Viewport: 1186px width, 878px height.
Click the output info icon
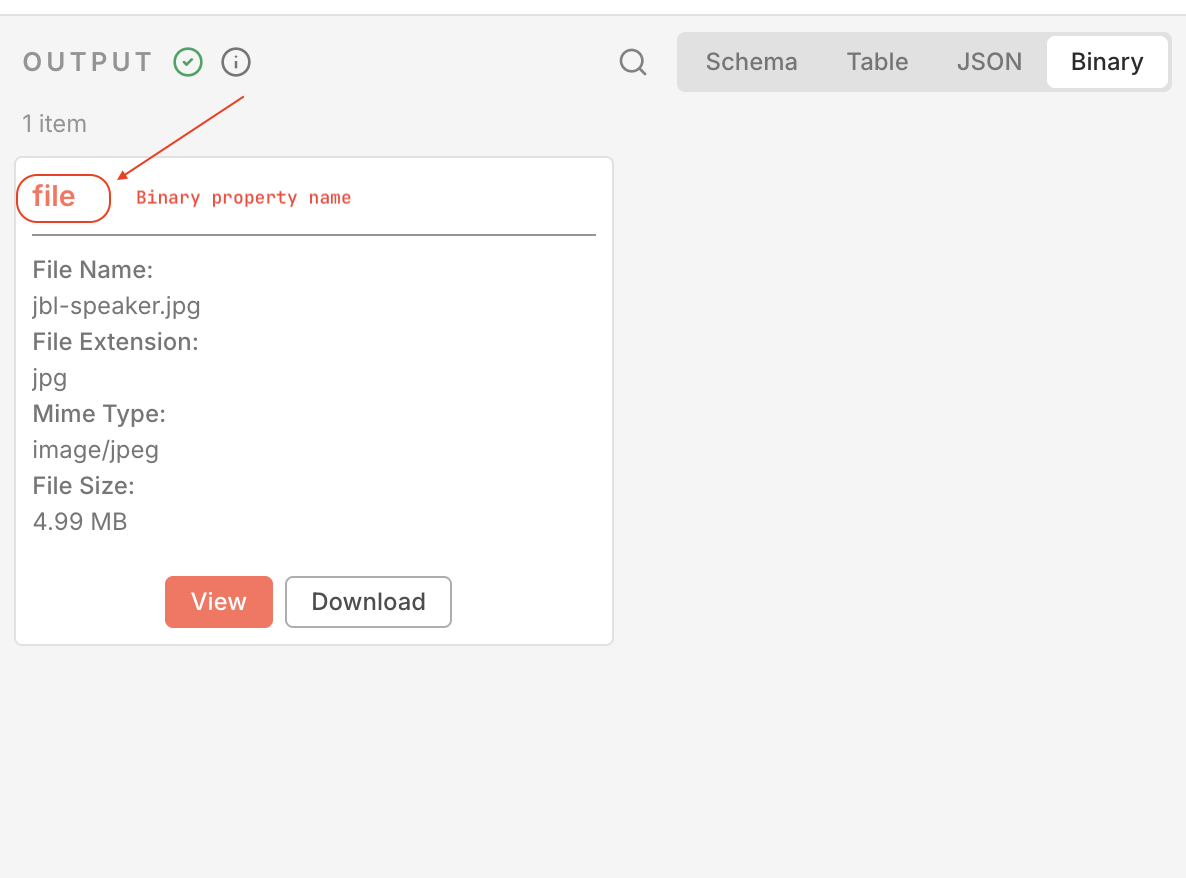[x=236, y=63]
